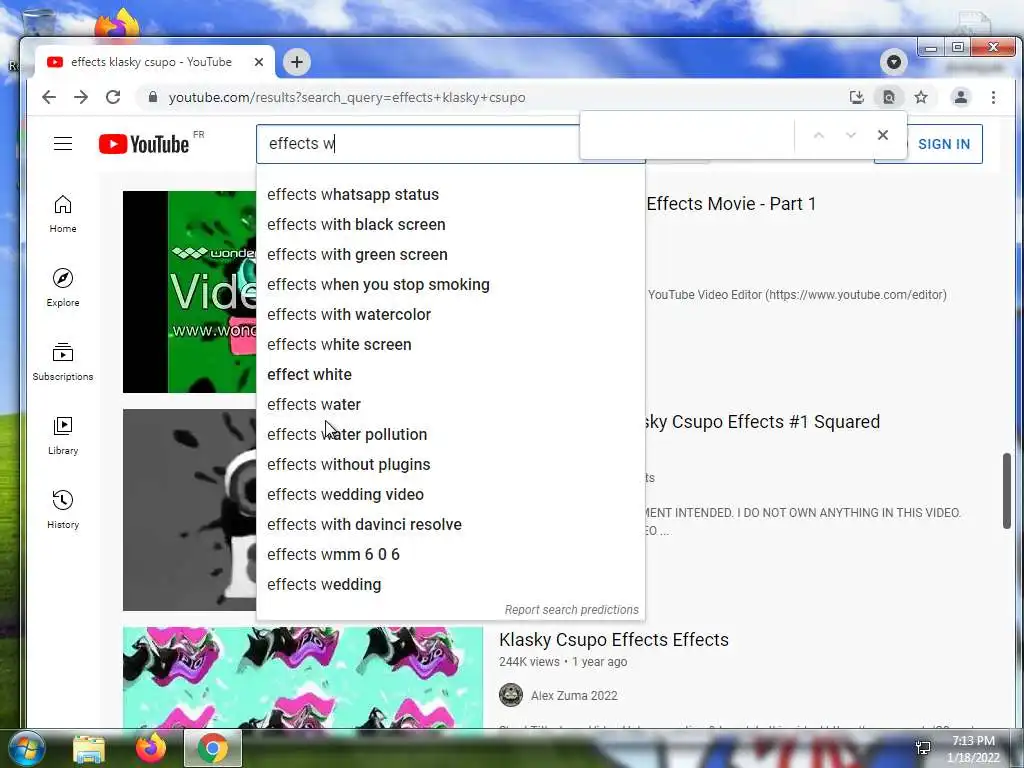
Task: Open Windows Explorer from taskbar
Action: (89, 749)
